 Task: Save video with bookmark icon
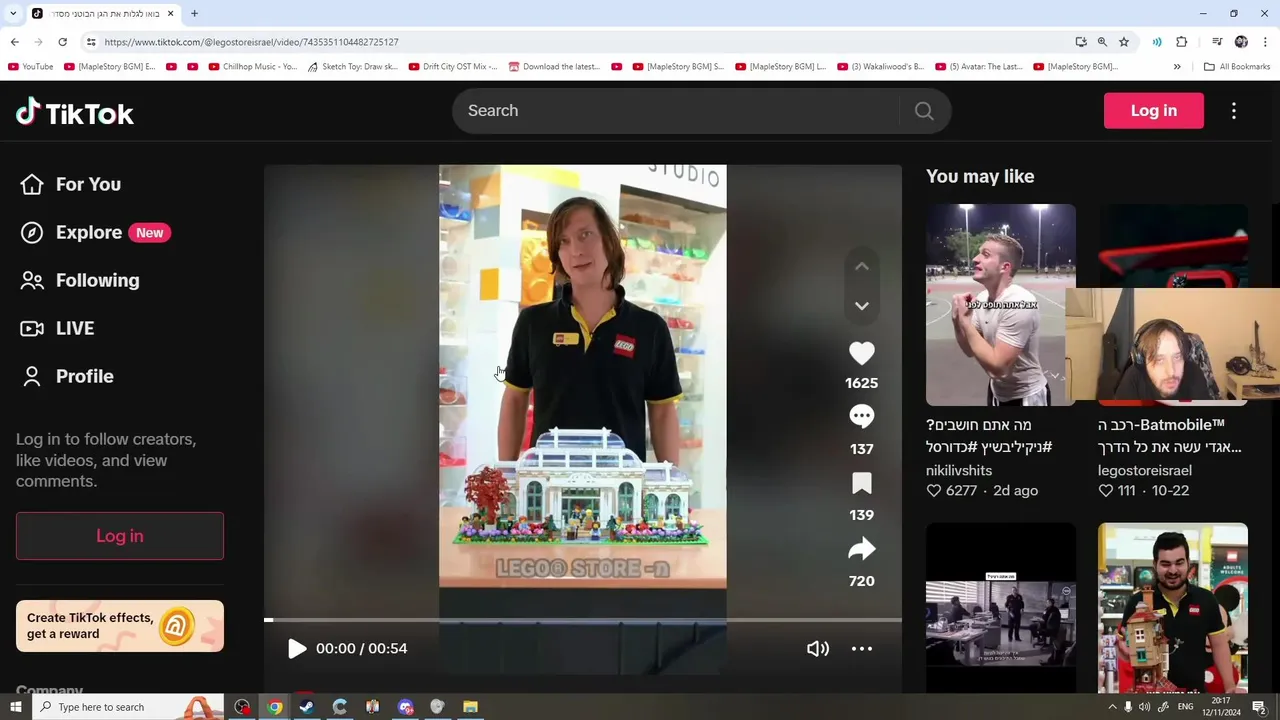(x=862, y=483)
